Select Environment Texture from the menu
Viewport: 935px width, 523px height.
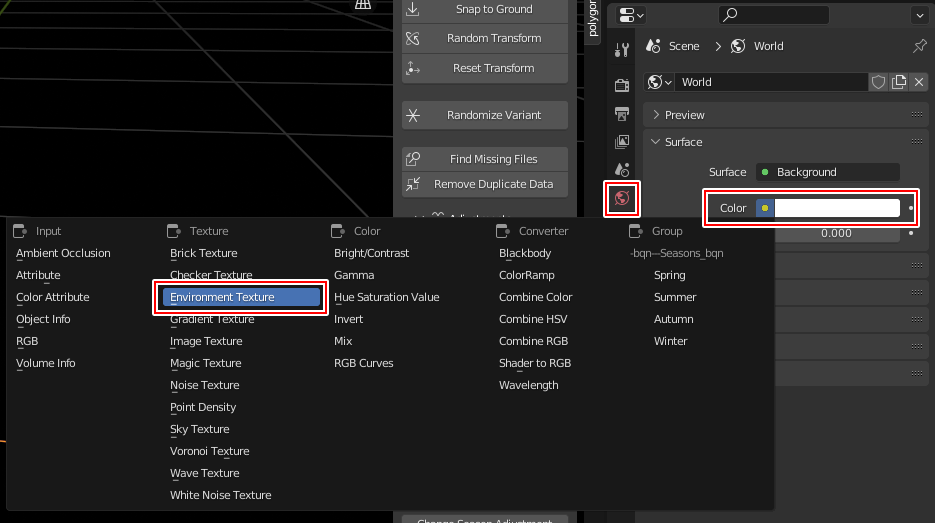(240, 297)
